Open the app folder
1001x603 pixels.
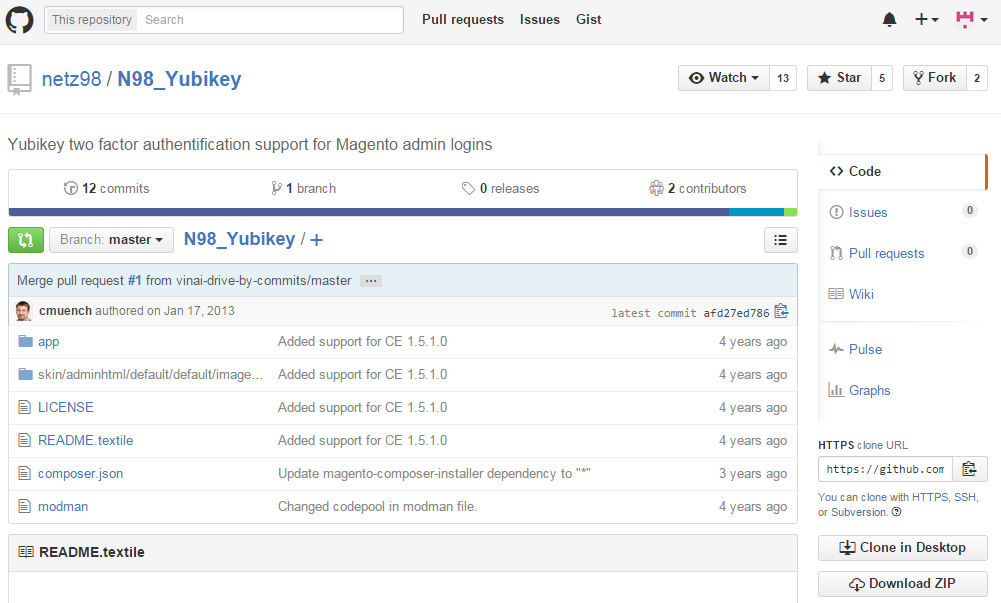coord(49,342)
